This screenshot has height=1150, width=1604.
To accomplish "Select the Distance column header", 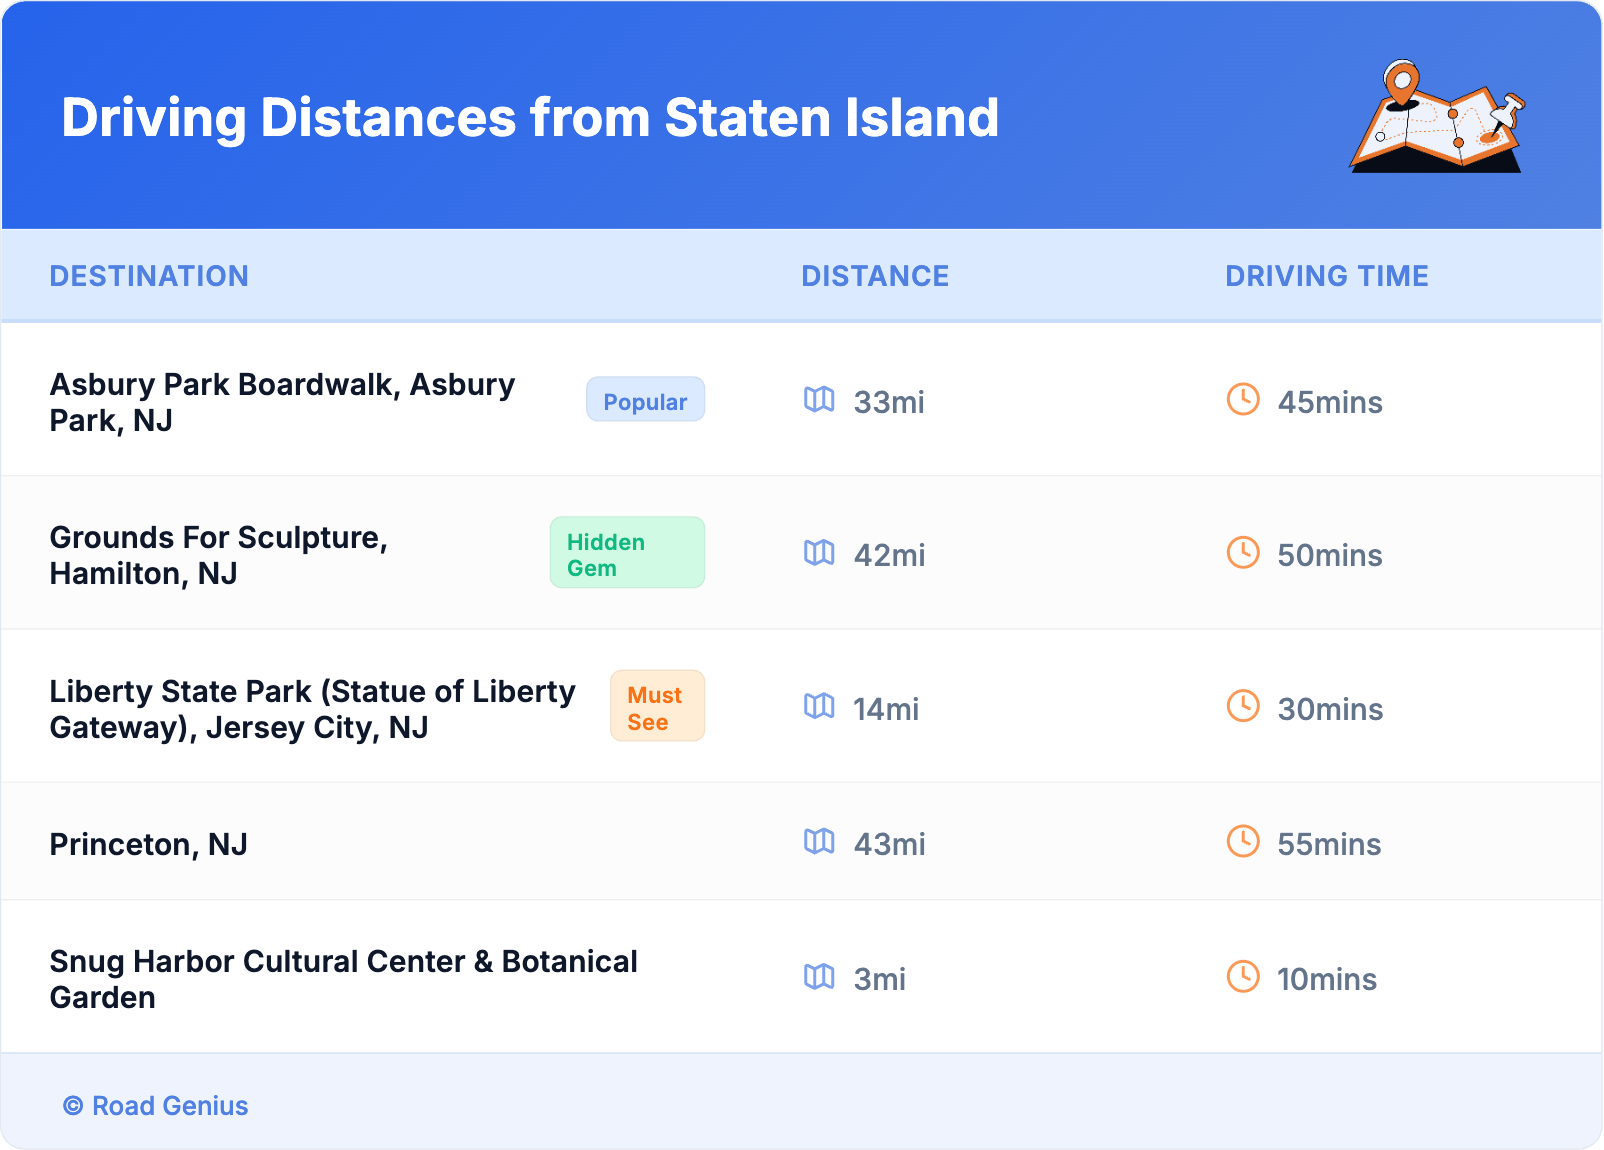I will tap(875, 276).
